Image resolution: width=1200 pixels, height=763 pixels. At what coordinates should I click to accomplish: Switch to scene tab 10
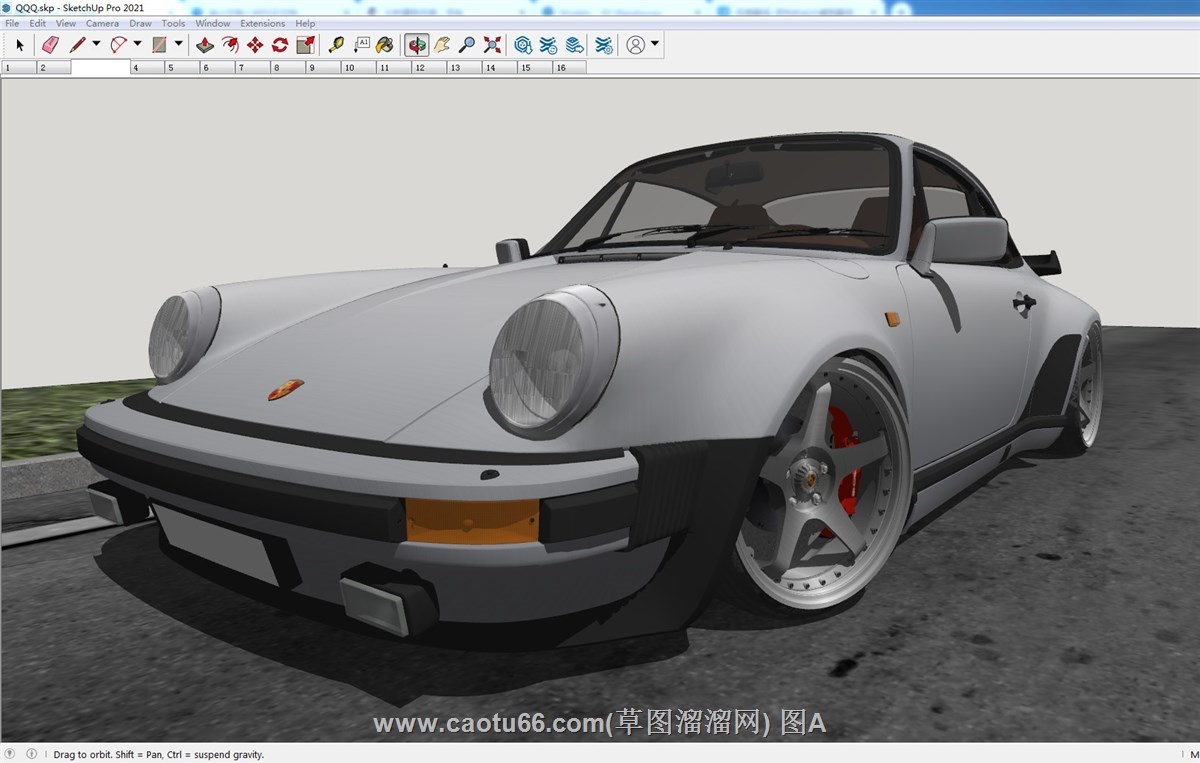coord(357,68)
